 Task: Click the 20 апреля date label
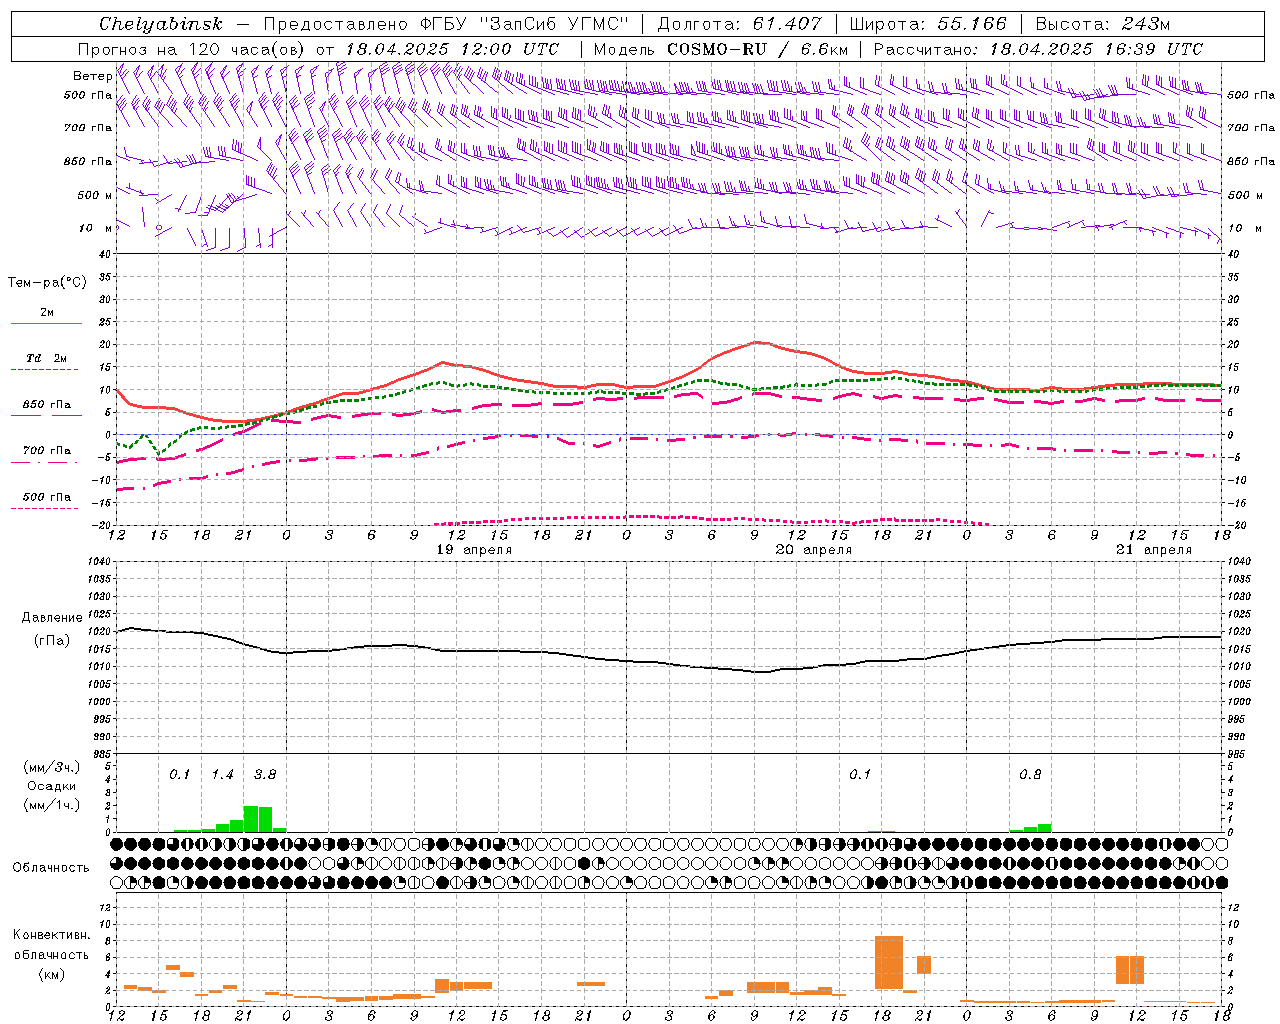(x=814, y=550)
